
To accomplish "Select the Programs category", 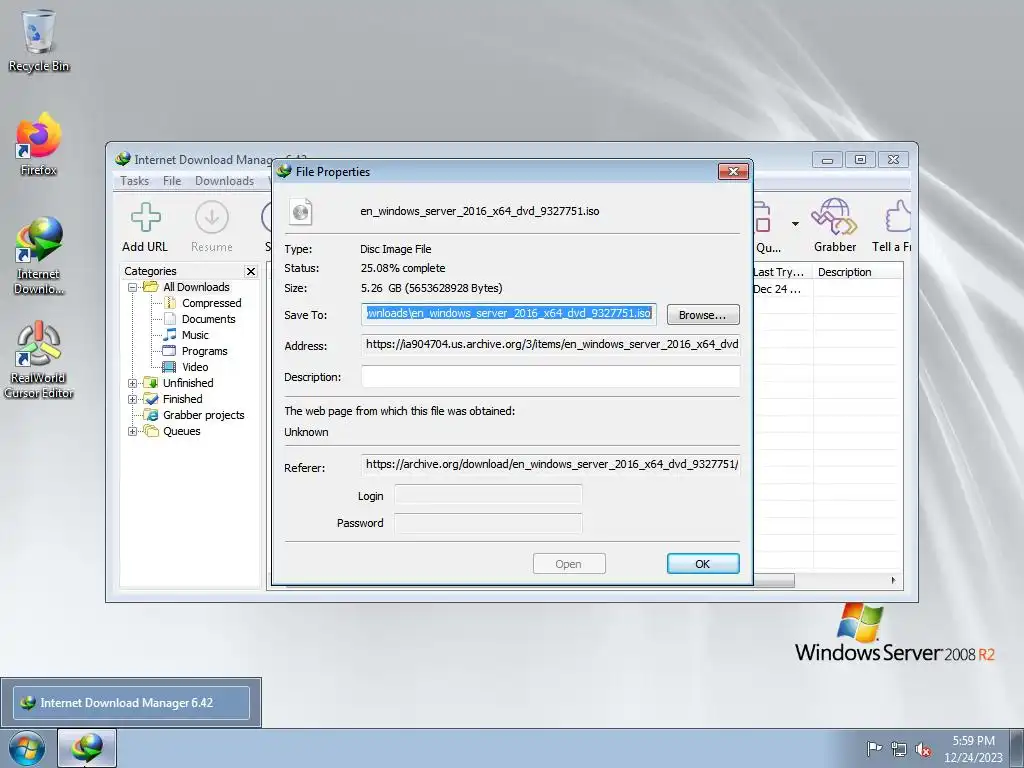I will pos(204,351).
